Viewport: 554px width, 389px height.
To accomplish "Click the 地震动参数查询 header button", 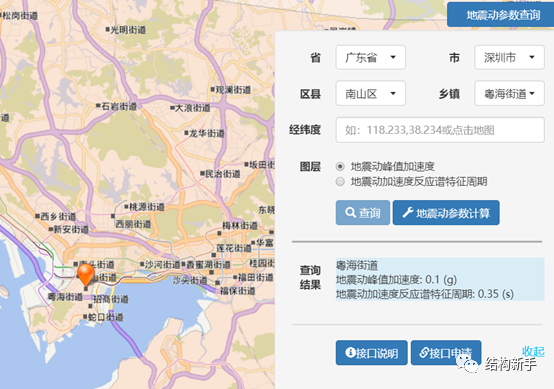I will coord(502,14).
